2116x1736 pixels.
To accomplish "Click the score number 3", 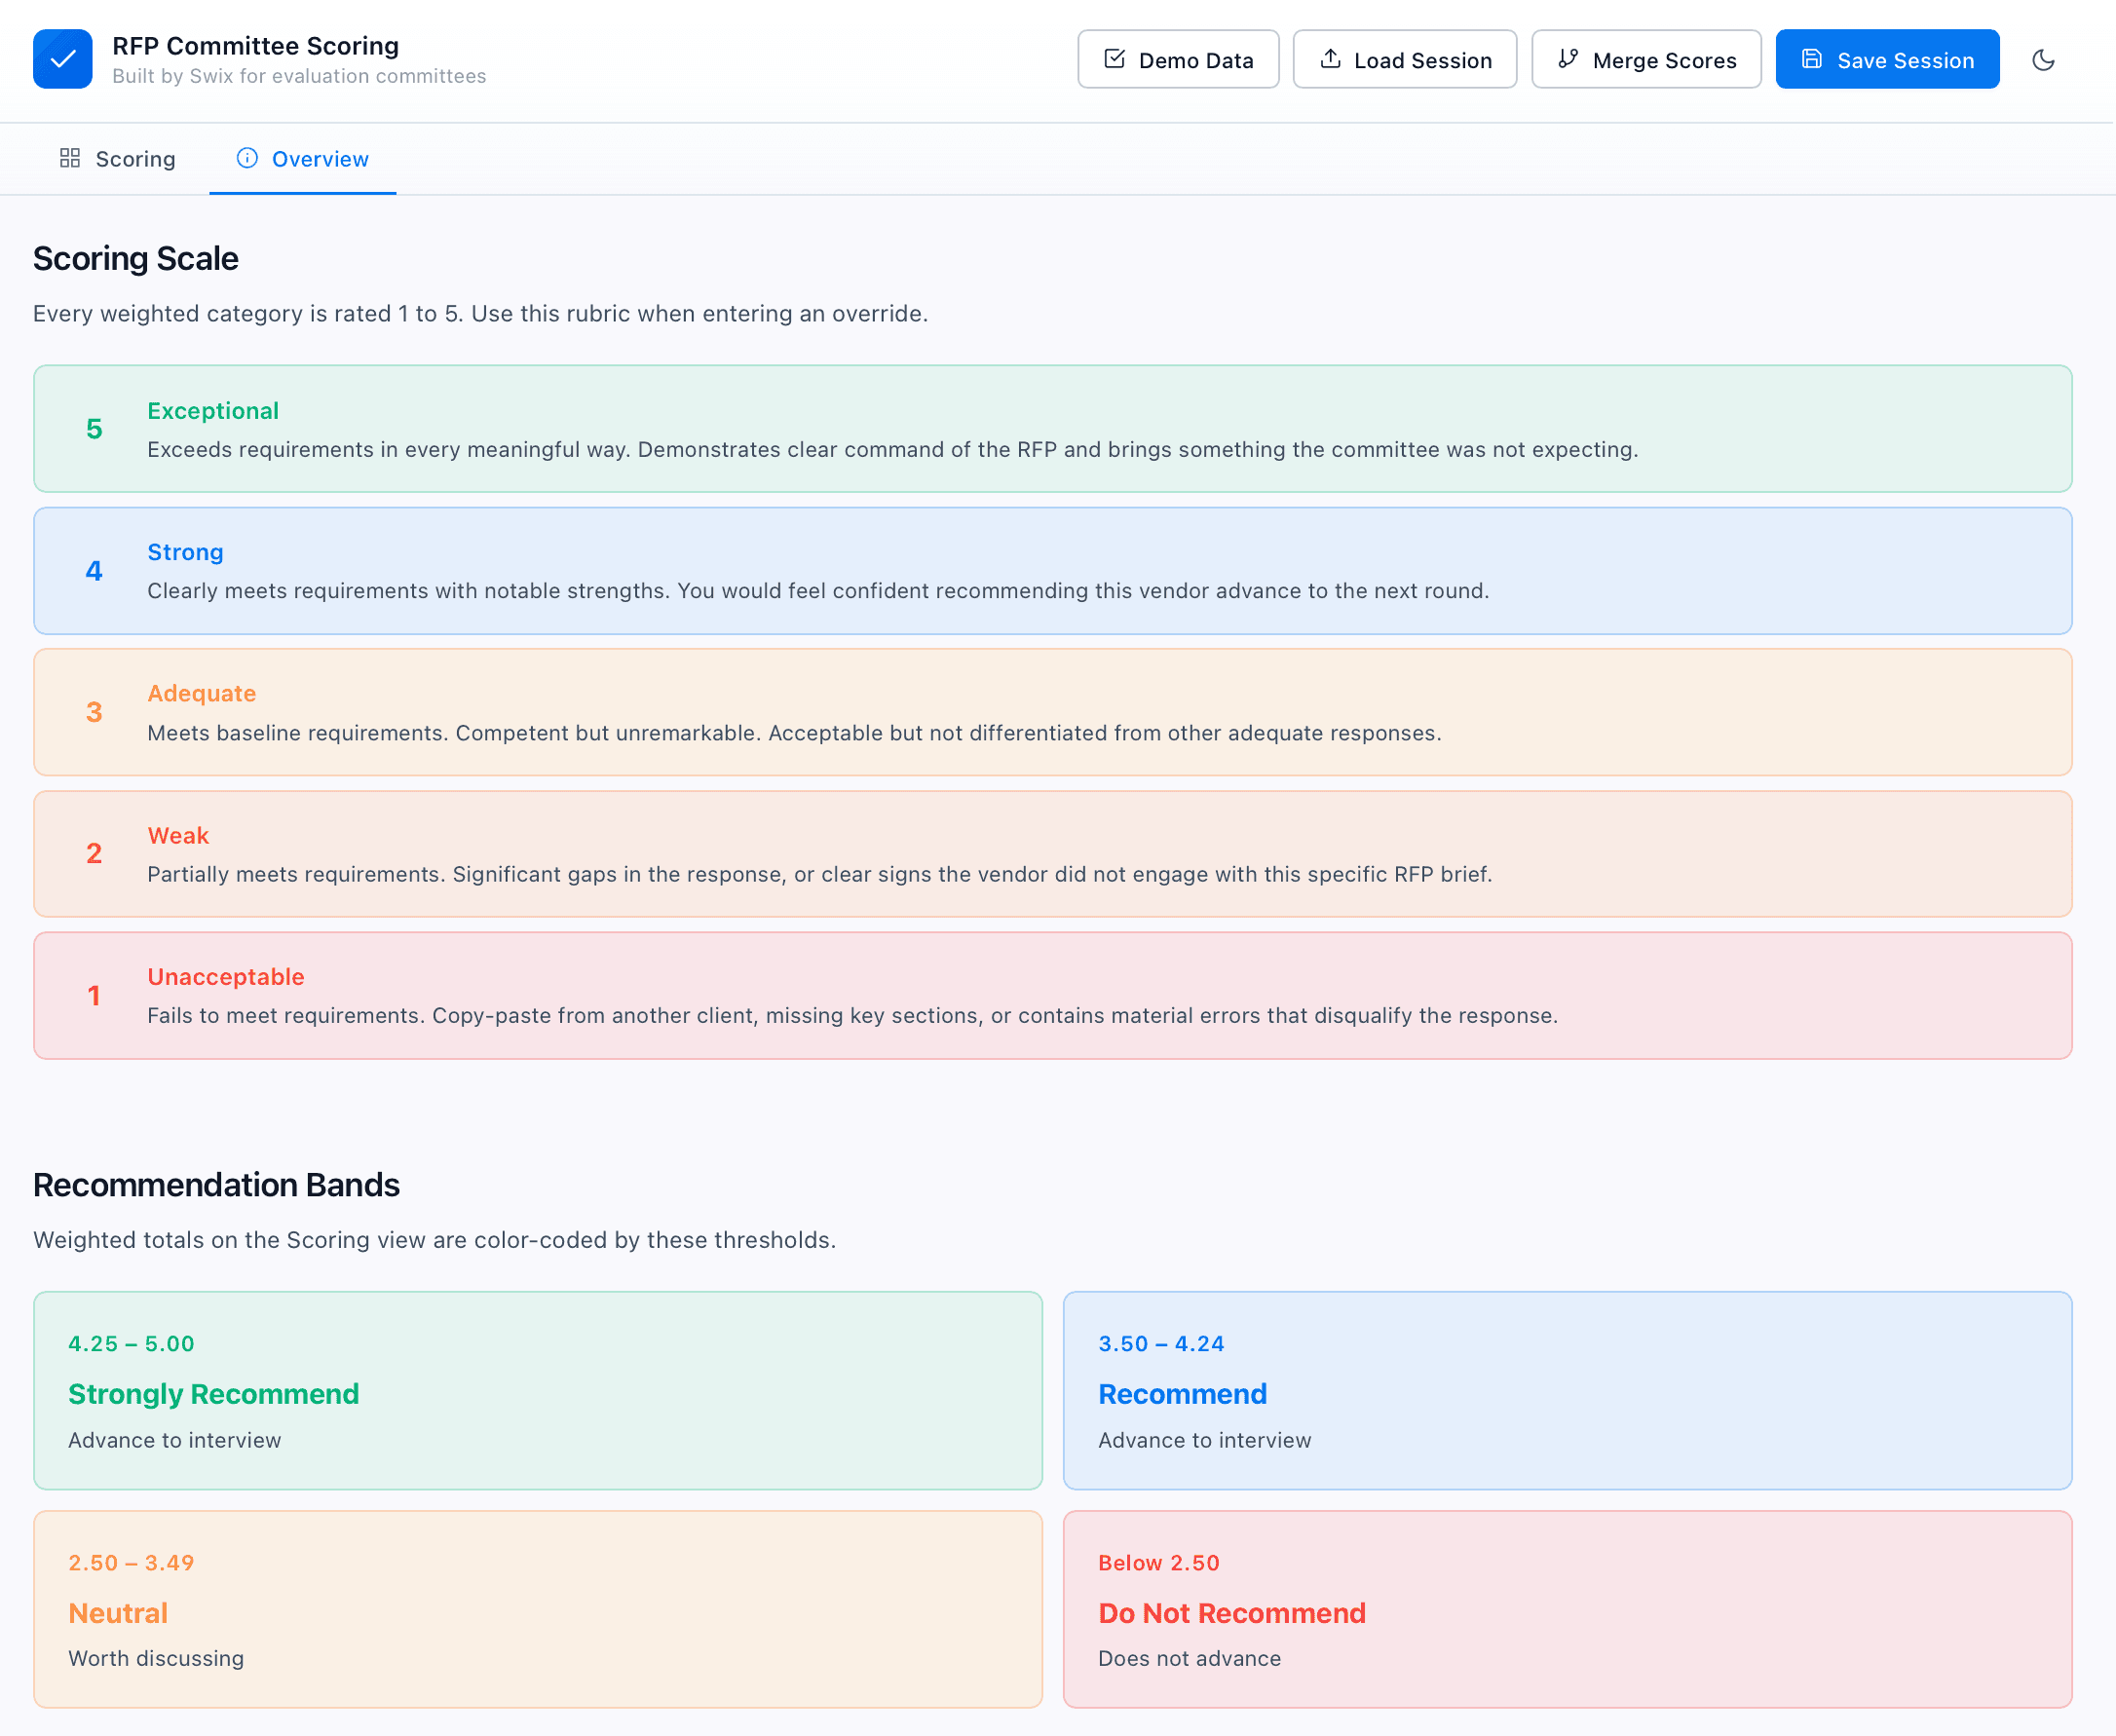I will click(x=94, y=712).
